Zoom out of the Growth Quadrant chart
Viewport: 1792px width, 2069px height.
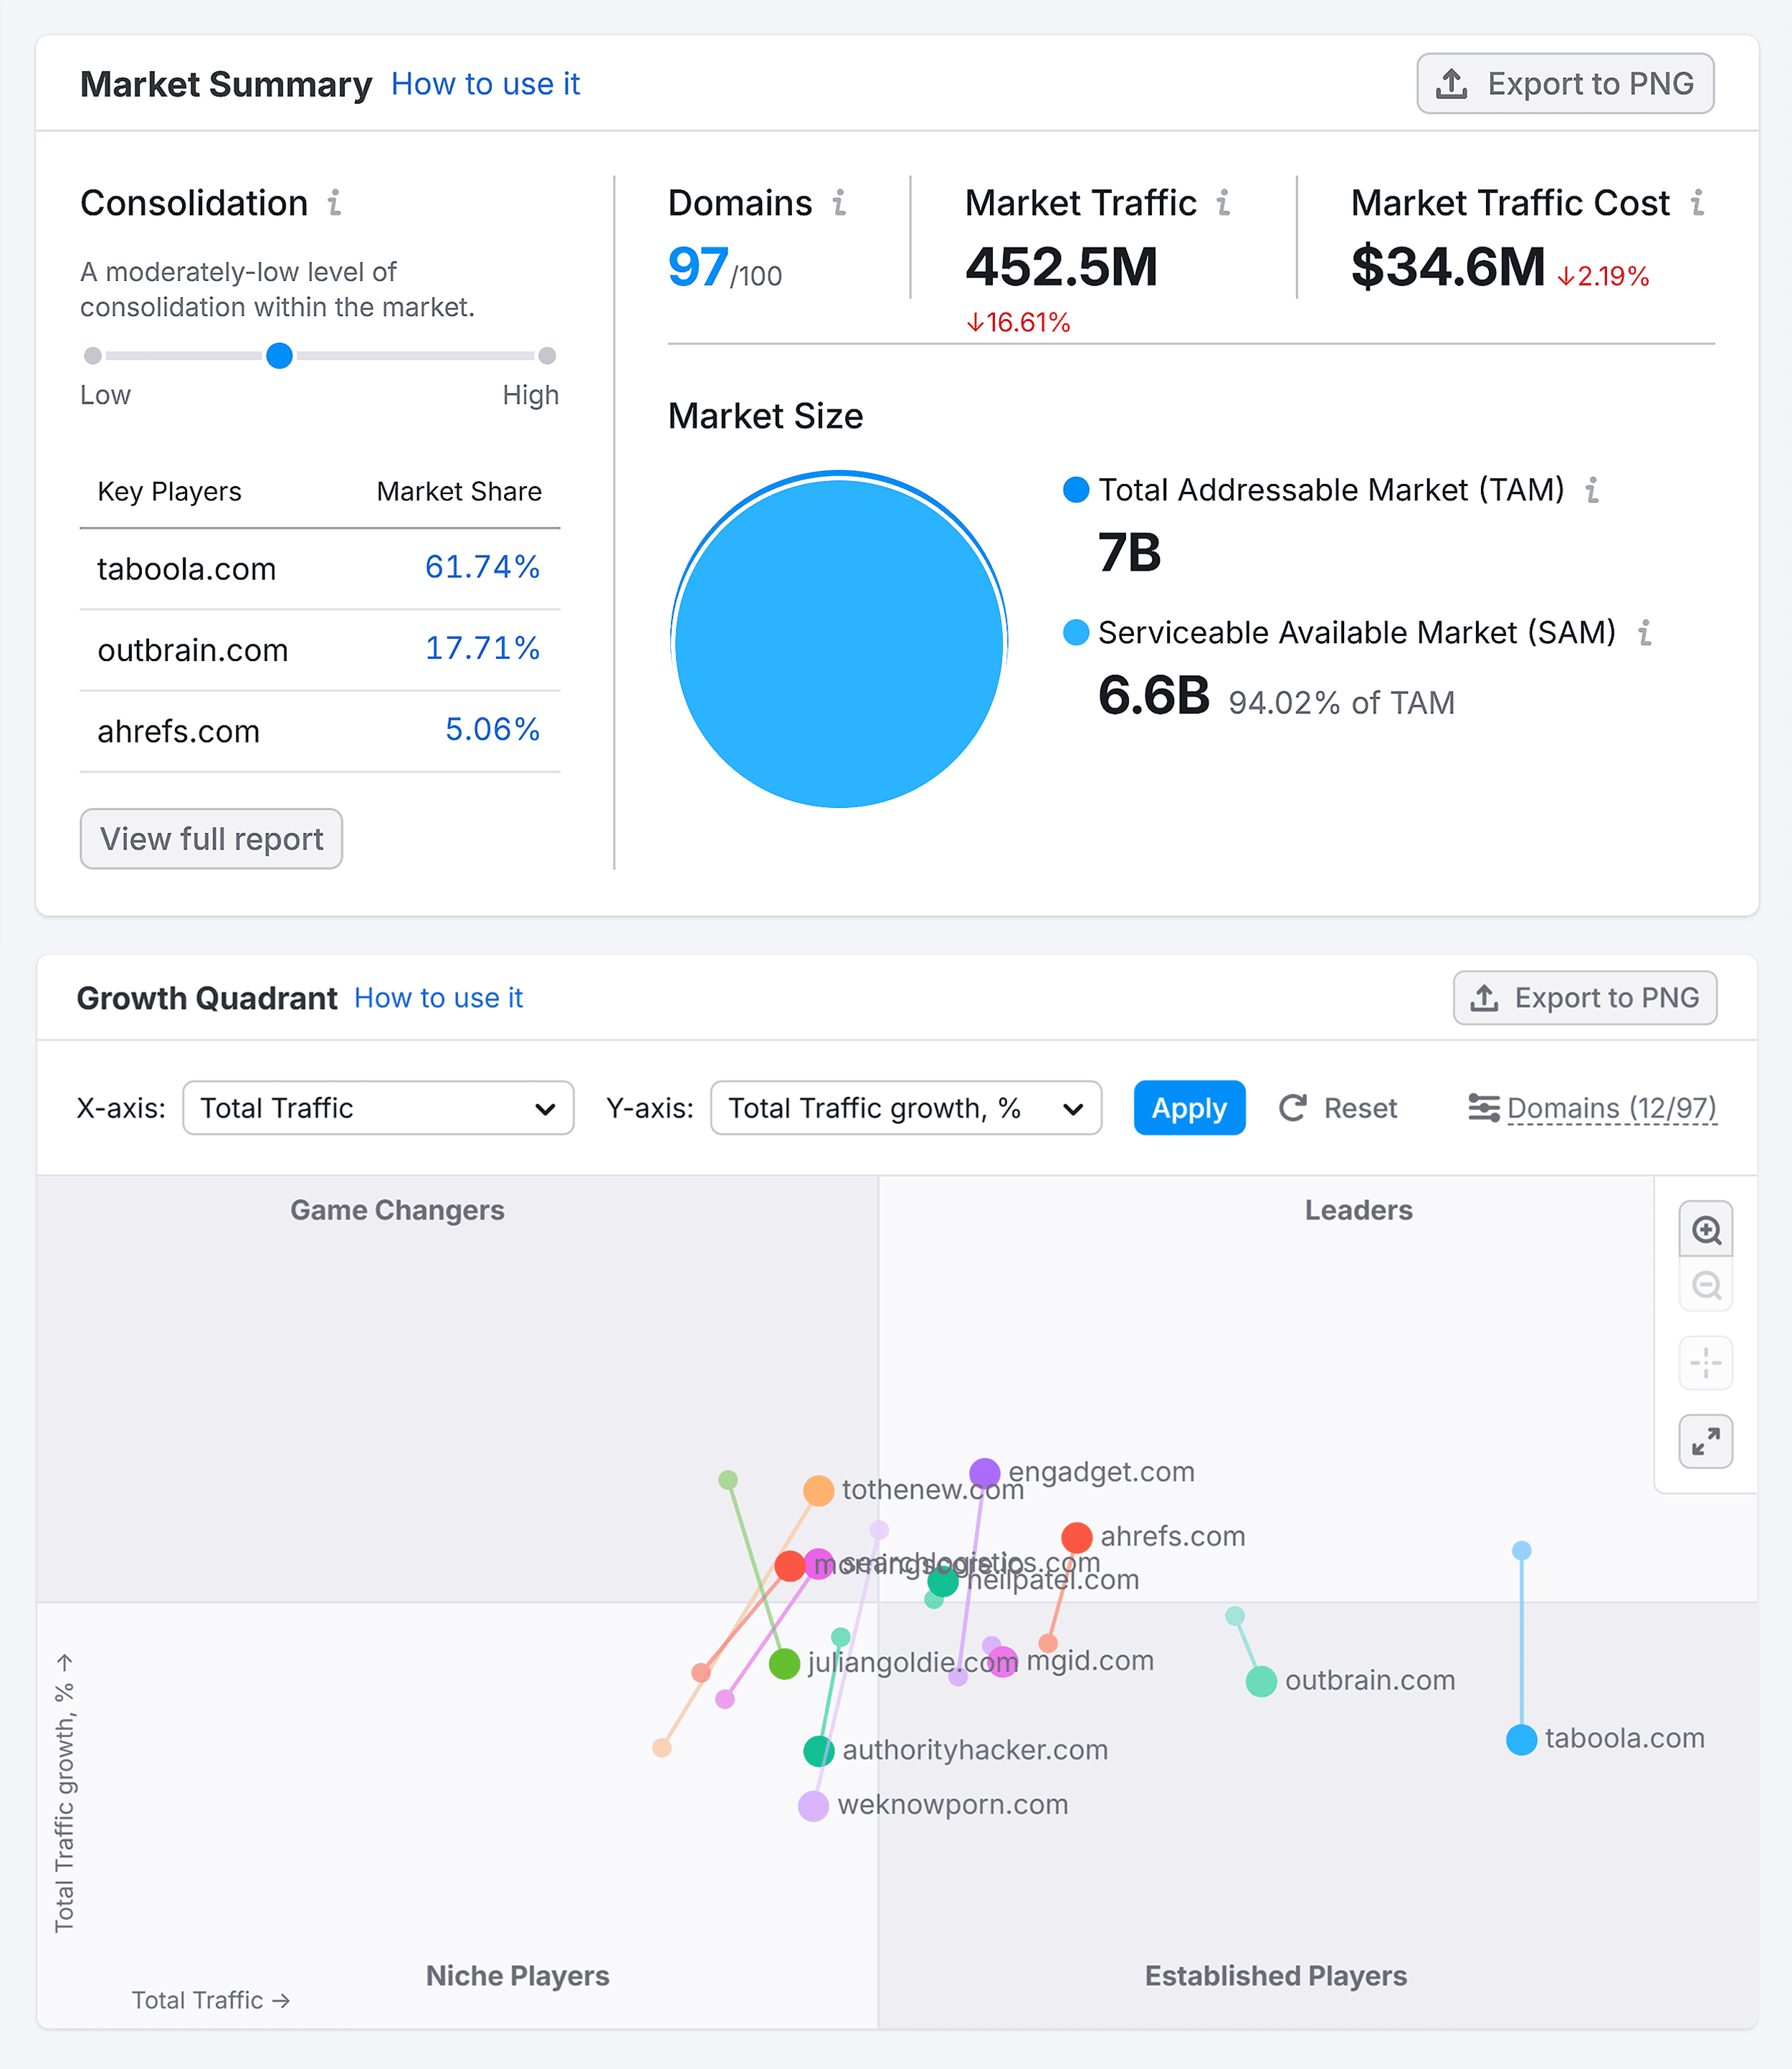tap(1706, 1285)
